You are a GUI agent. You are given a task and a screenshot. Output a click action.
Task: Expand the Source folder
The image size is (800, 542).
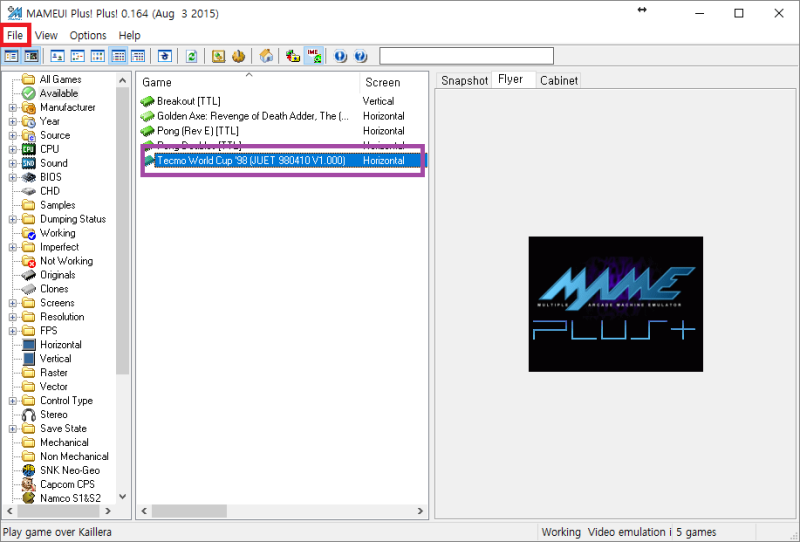[x=13, y=135]
